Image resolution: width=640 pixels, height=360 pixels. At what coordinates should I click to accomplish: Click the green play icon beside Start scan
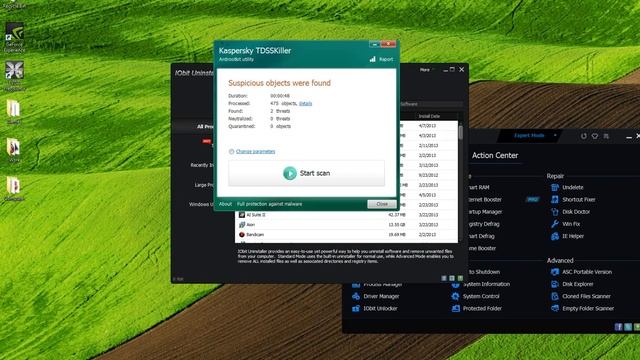(290, 173)
